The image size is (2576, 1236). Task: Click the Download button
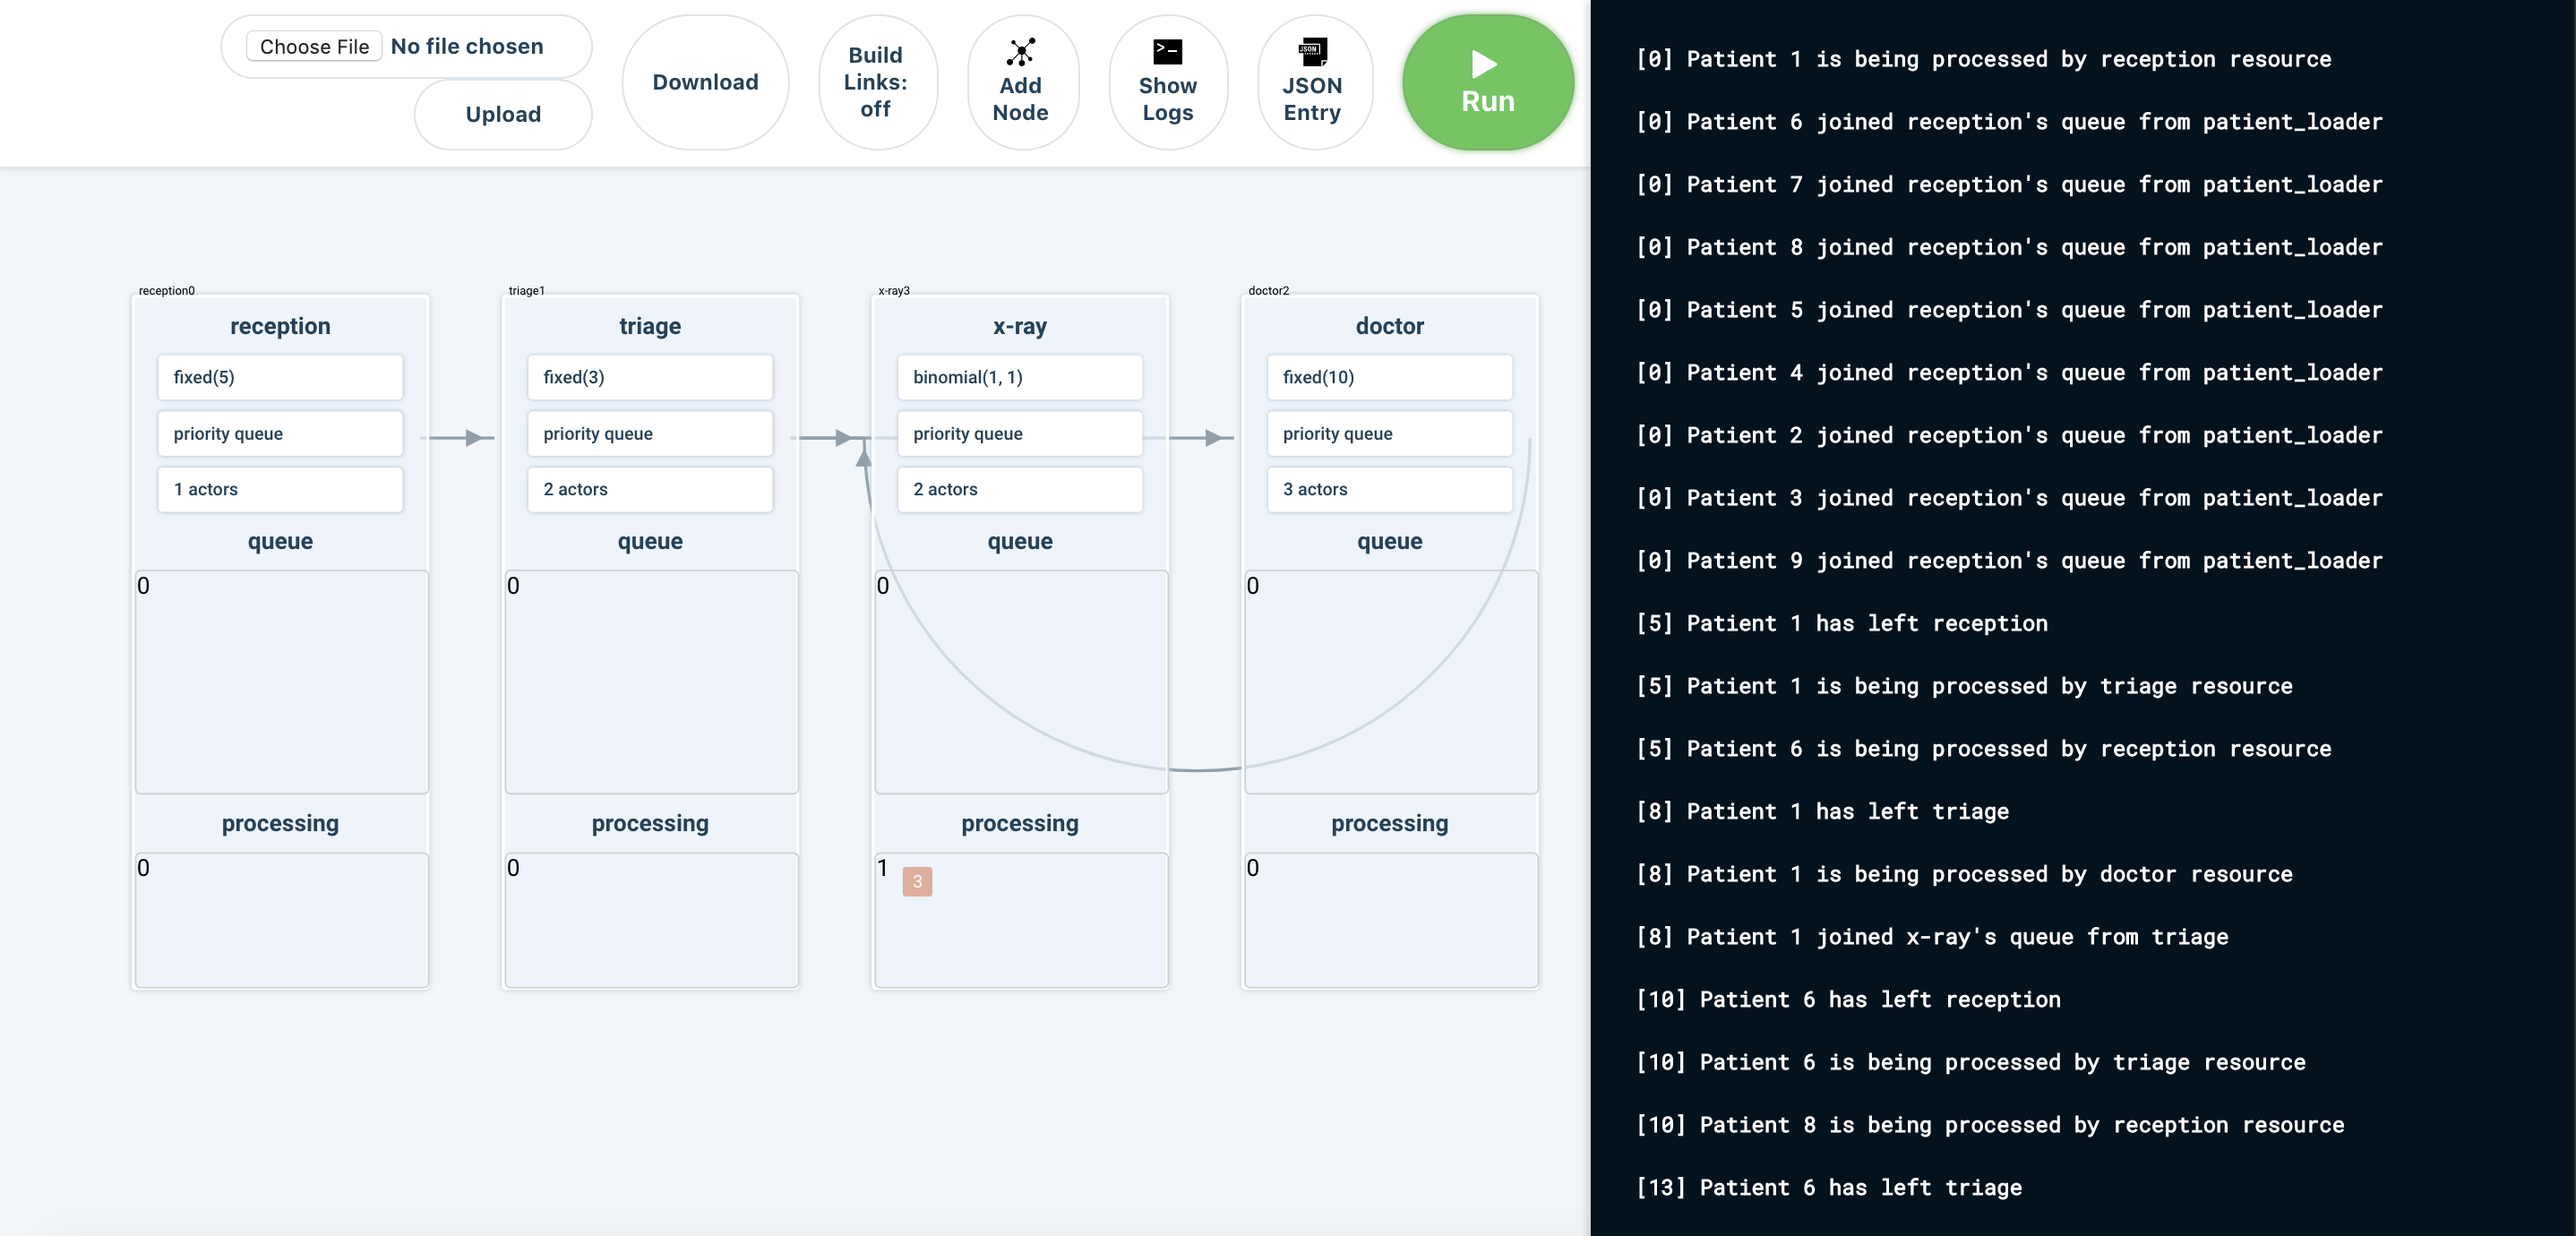pos(705,82)
